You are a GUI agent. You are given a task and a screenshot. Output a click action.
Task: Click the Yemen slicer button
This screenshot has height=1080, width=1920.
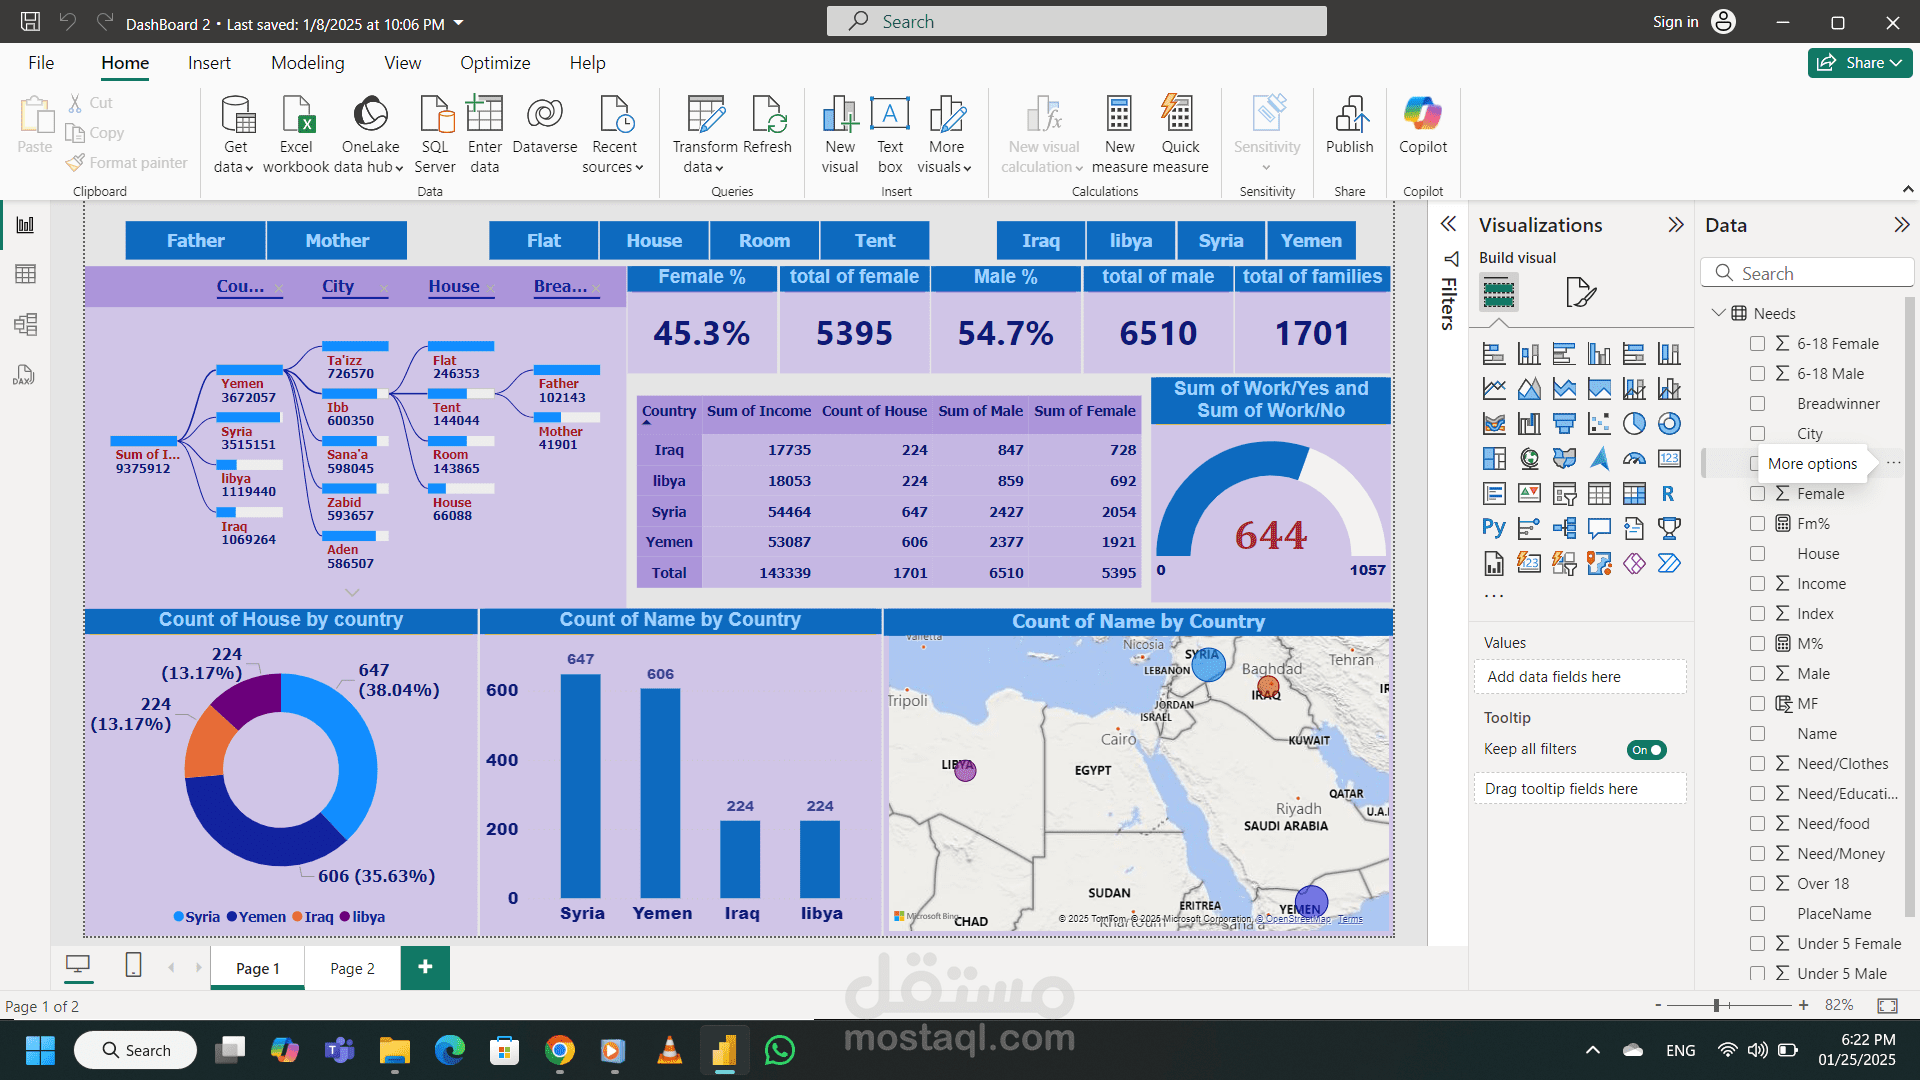1311,241
